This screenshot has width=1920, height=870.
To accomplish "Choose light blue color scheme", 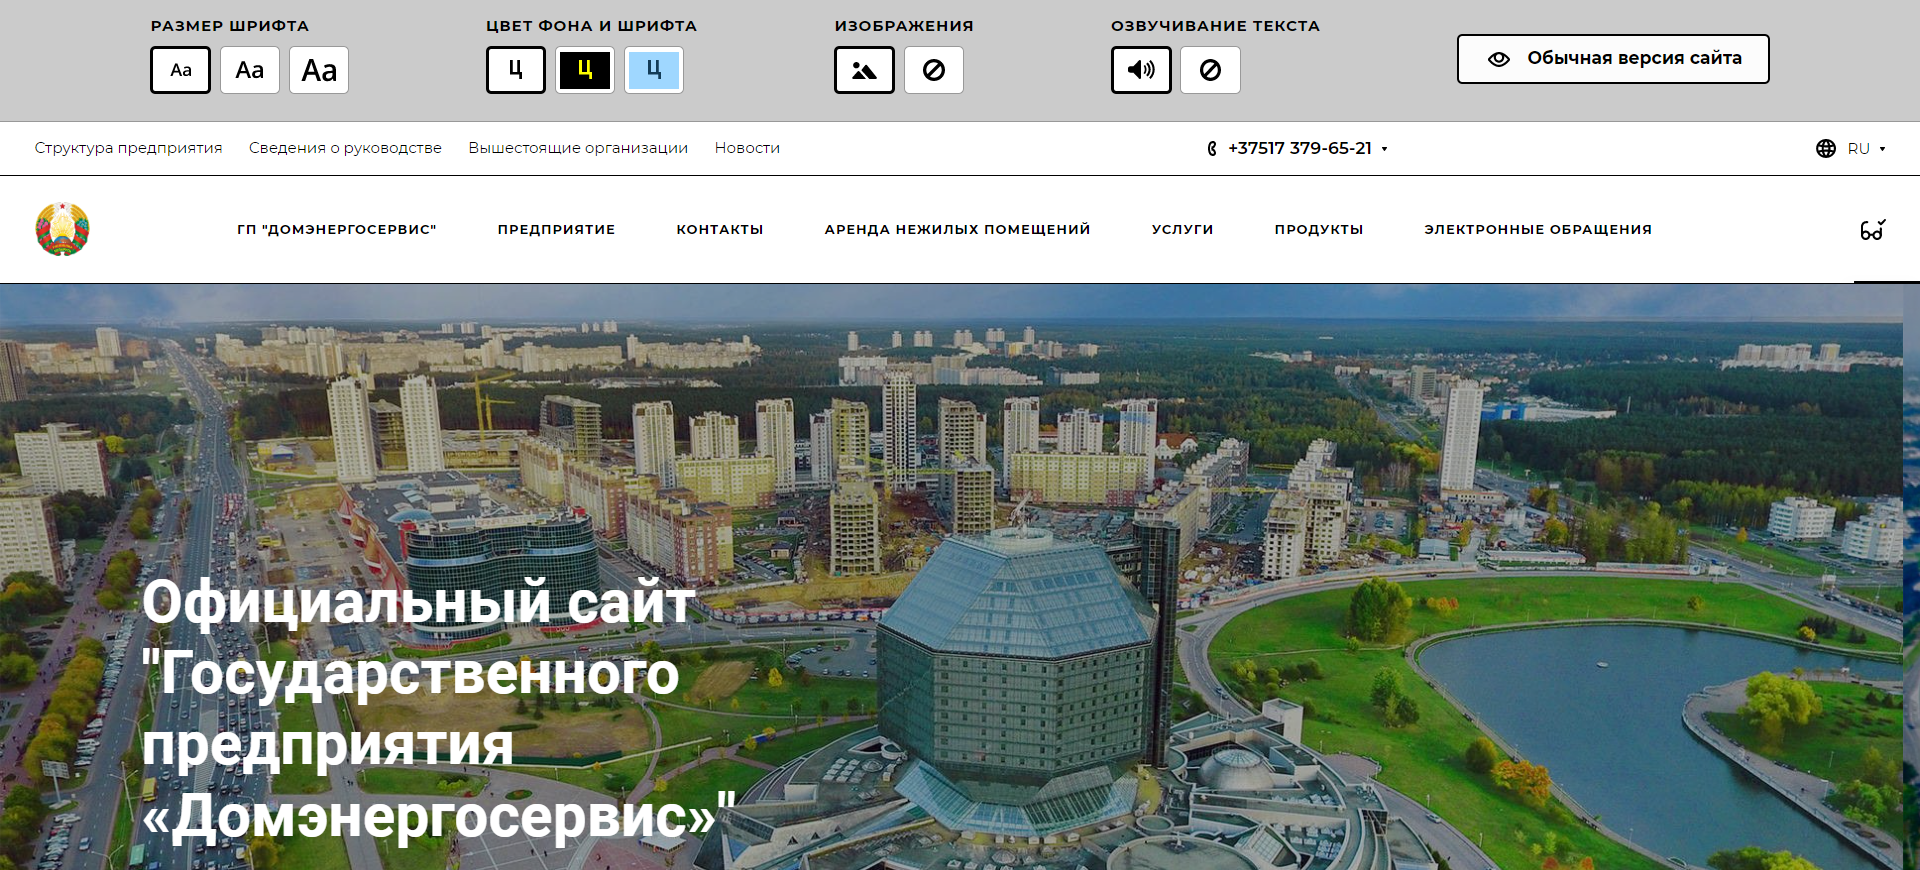I will click(654, 70).
